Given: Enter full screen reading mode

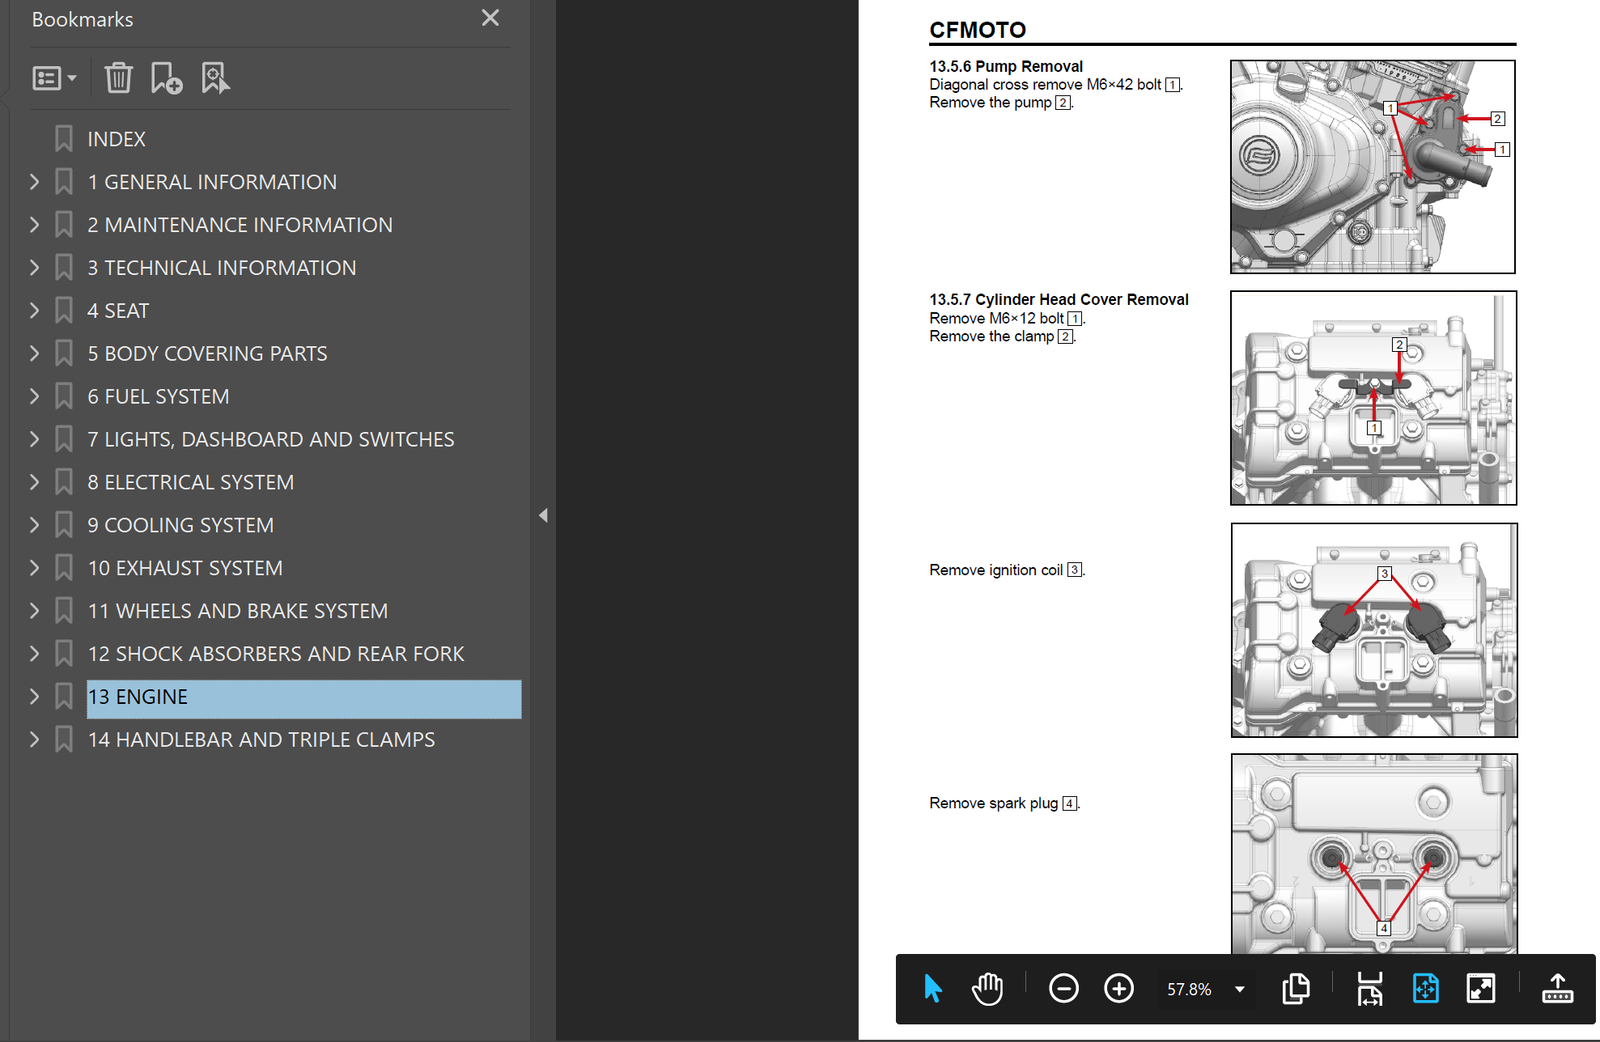Looking at the screenshot, I should pyautogui.click(x=1481, y=989).
